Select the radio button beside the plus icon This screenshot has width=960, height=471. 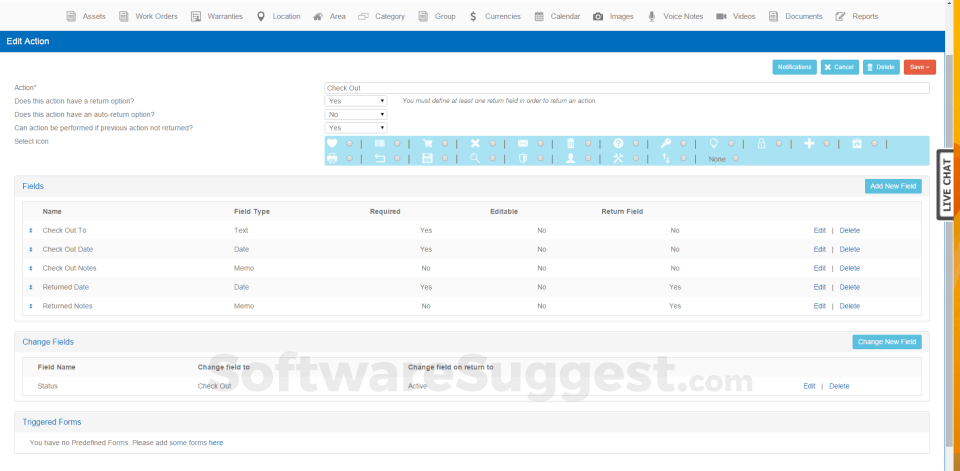pyautogui.click(x=827, y=143)
